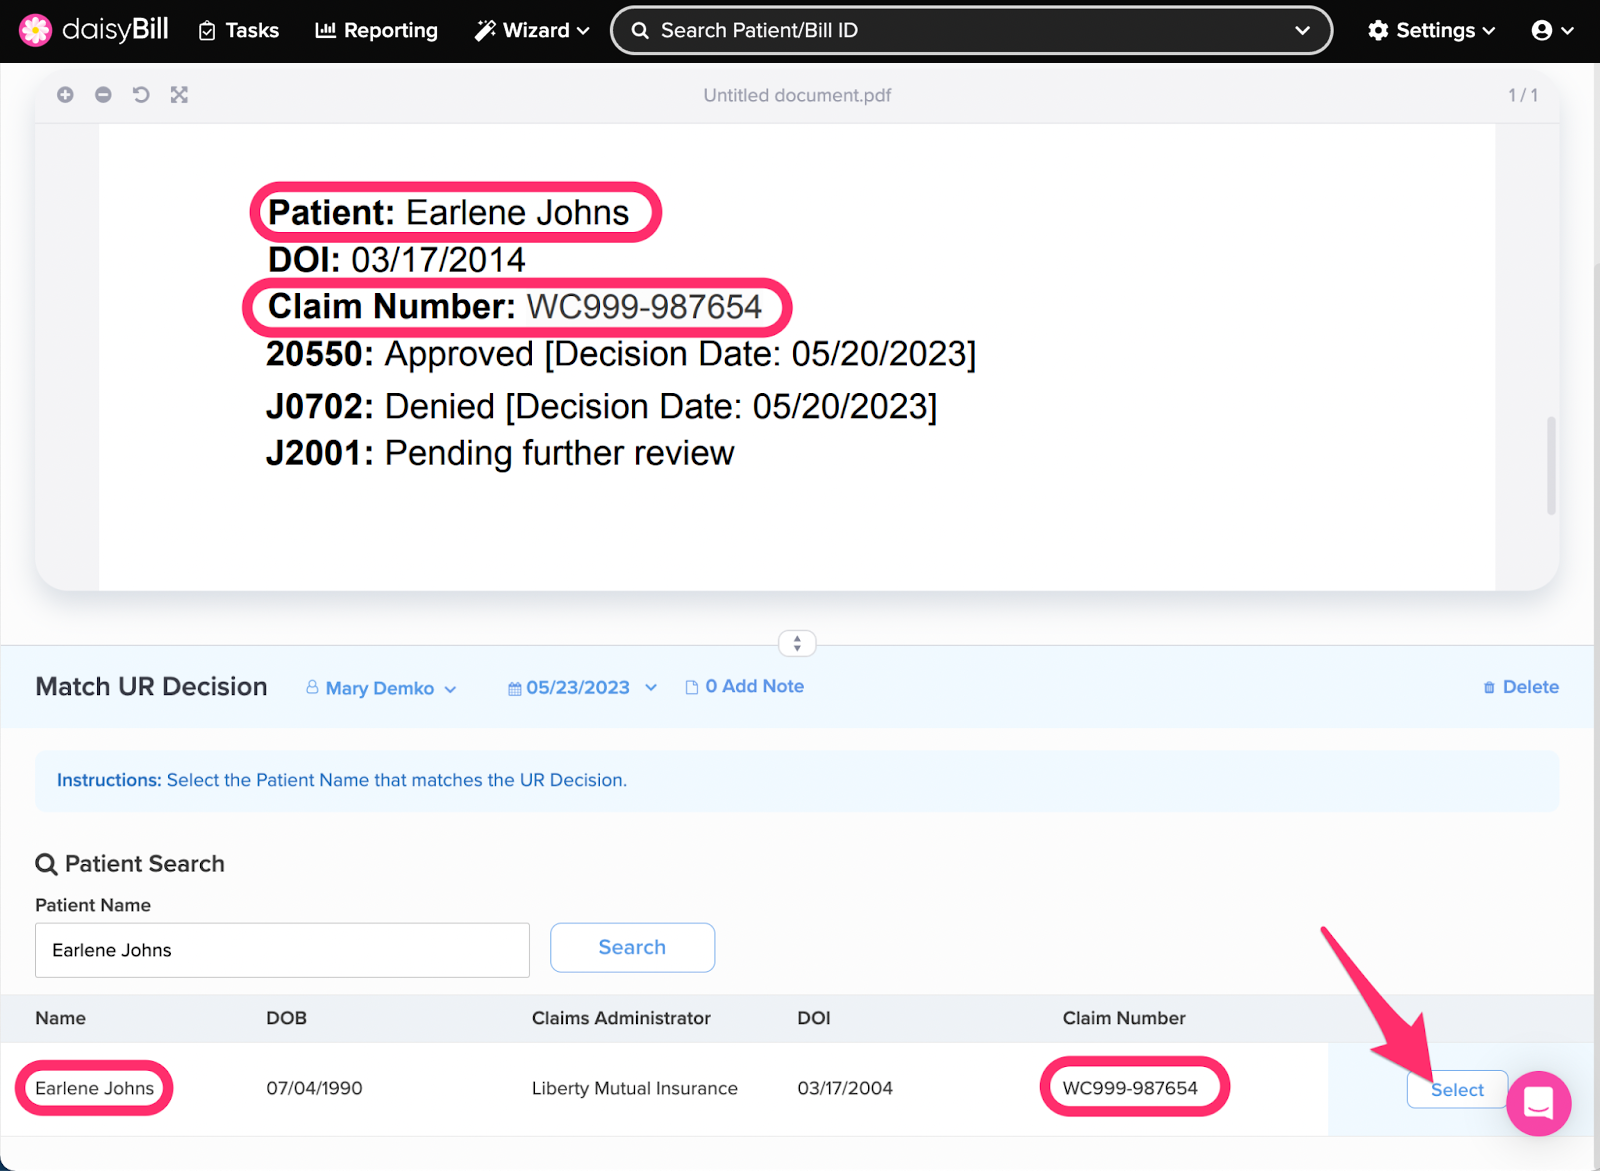Expand the top search bar dropdown arrow
This screenshot has width=1600, height=1171.
1302,31
